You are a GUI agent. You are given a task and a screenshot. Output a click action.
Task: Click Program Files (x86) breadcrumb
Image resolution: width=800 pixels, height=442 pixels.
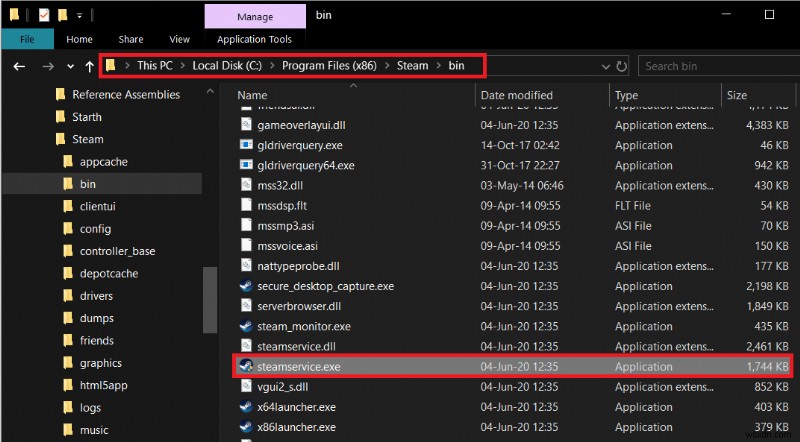(x=329, y=66)
